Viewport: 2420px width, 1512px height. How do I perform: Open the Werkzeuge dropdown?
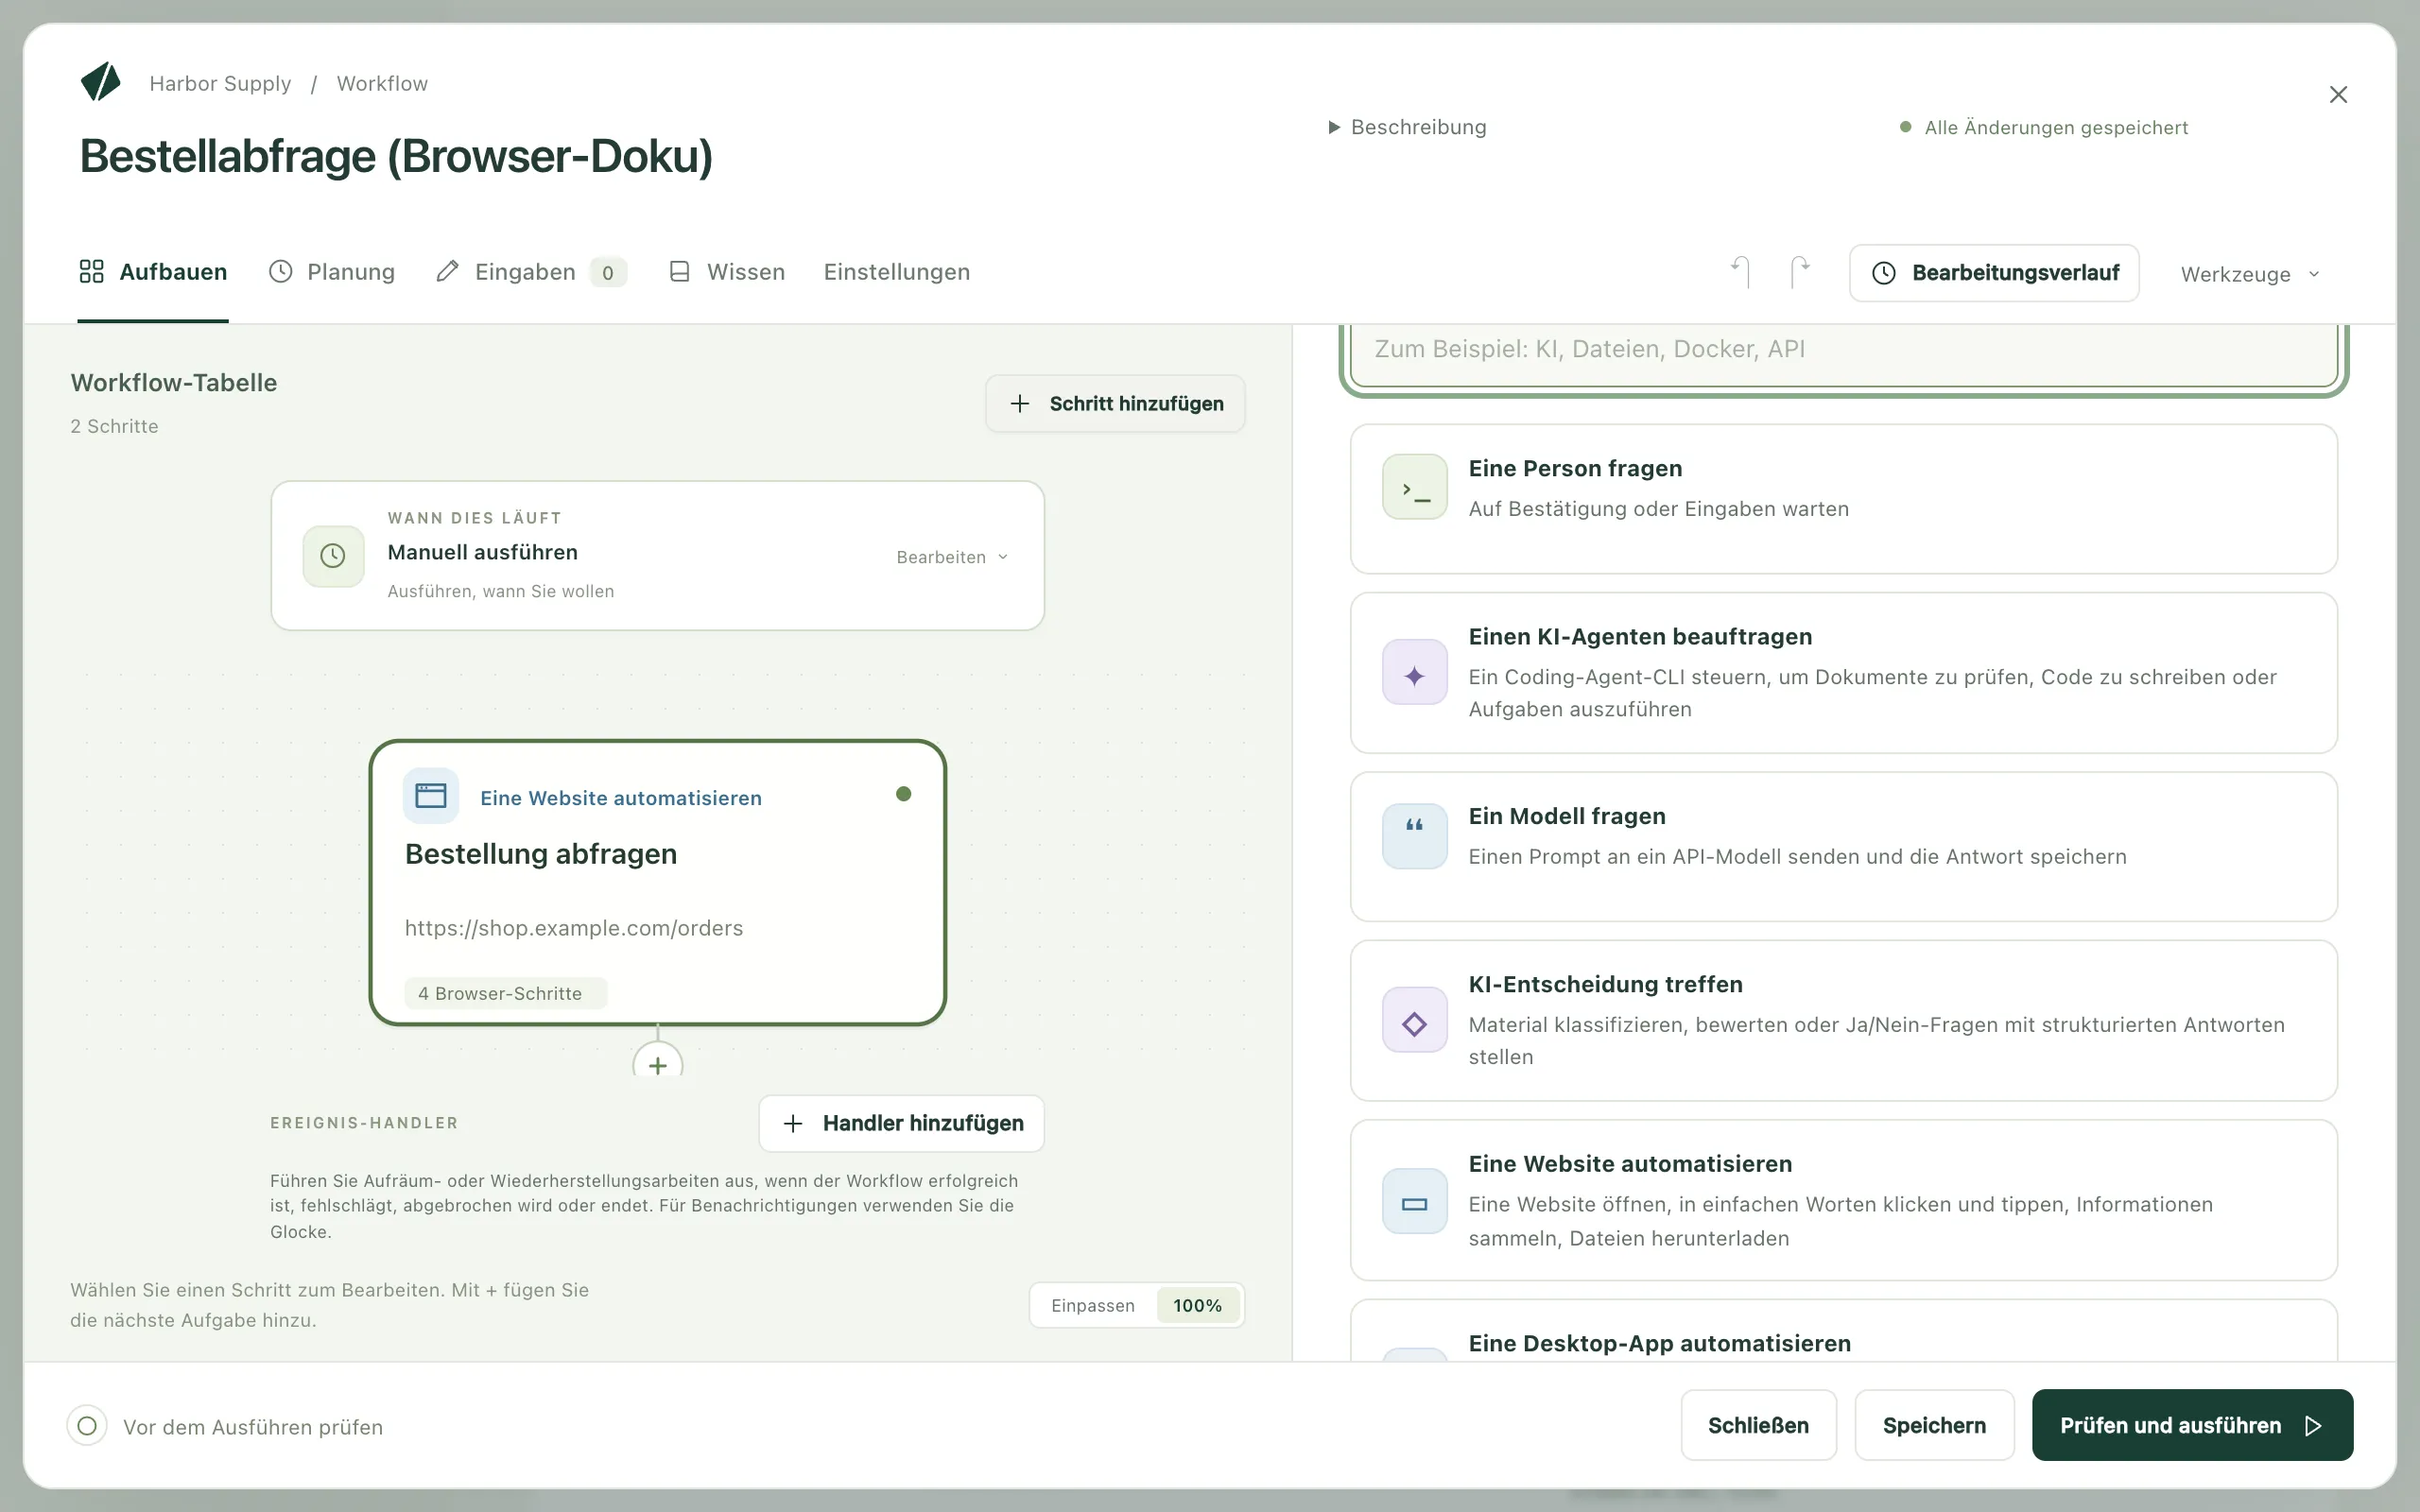coord(2250,274)
